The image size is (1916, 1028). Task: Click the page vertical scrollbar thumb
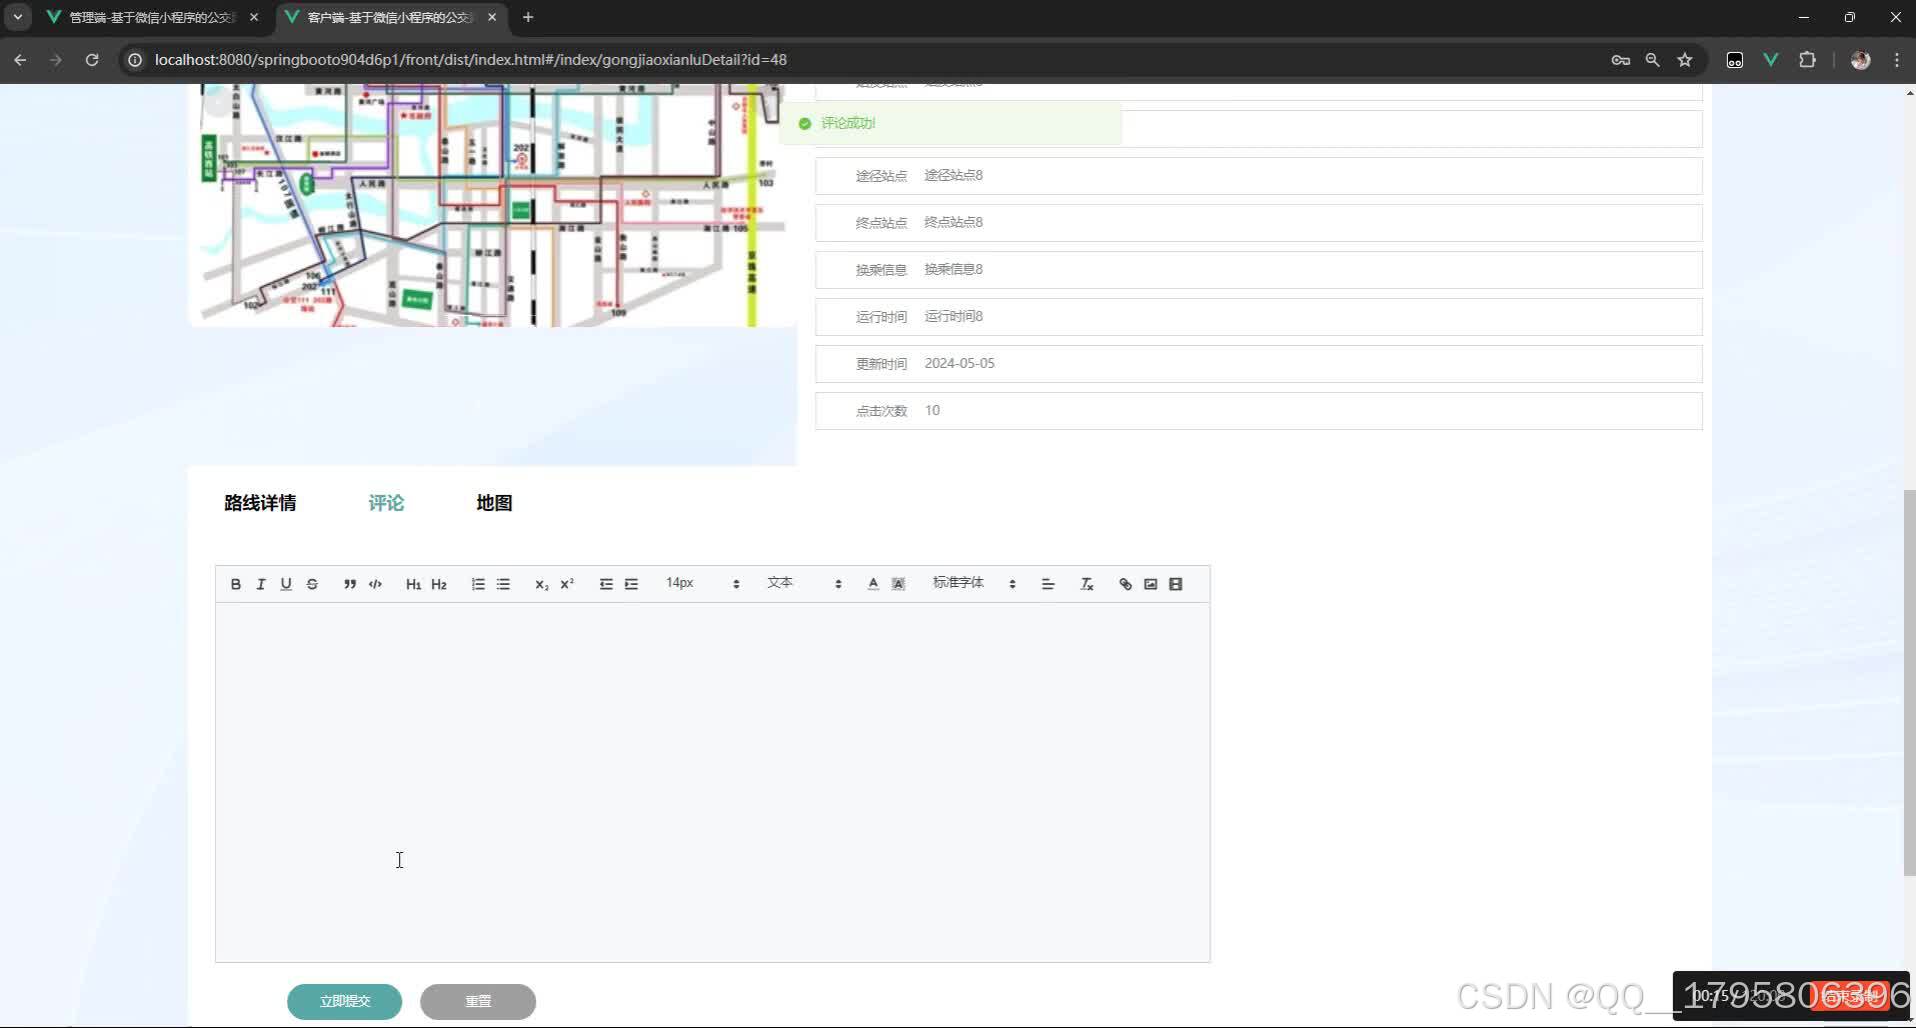[x=1909, y=683]
